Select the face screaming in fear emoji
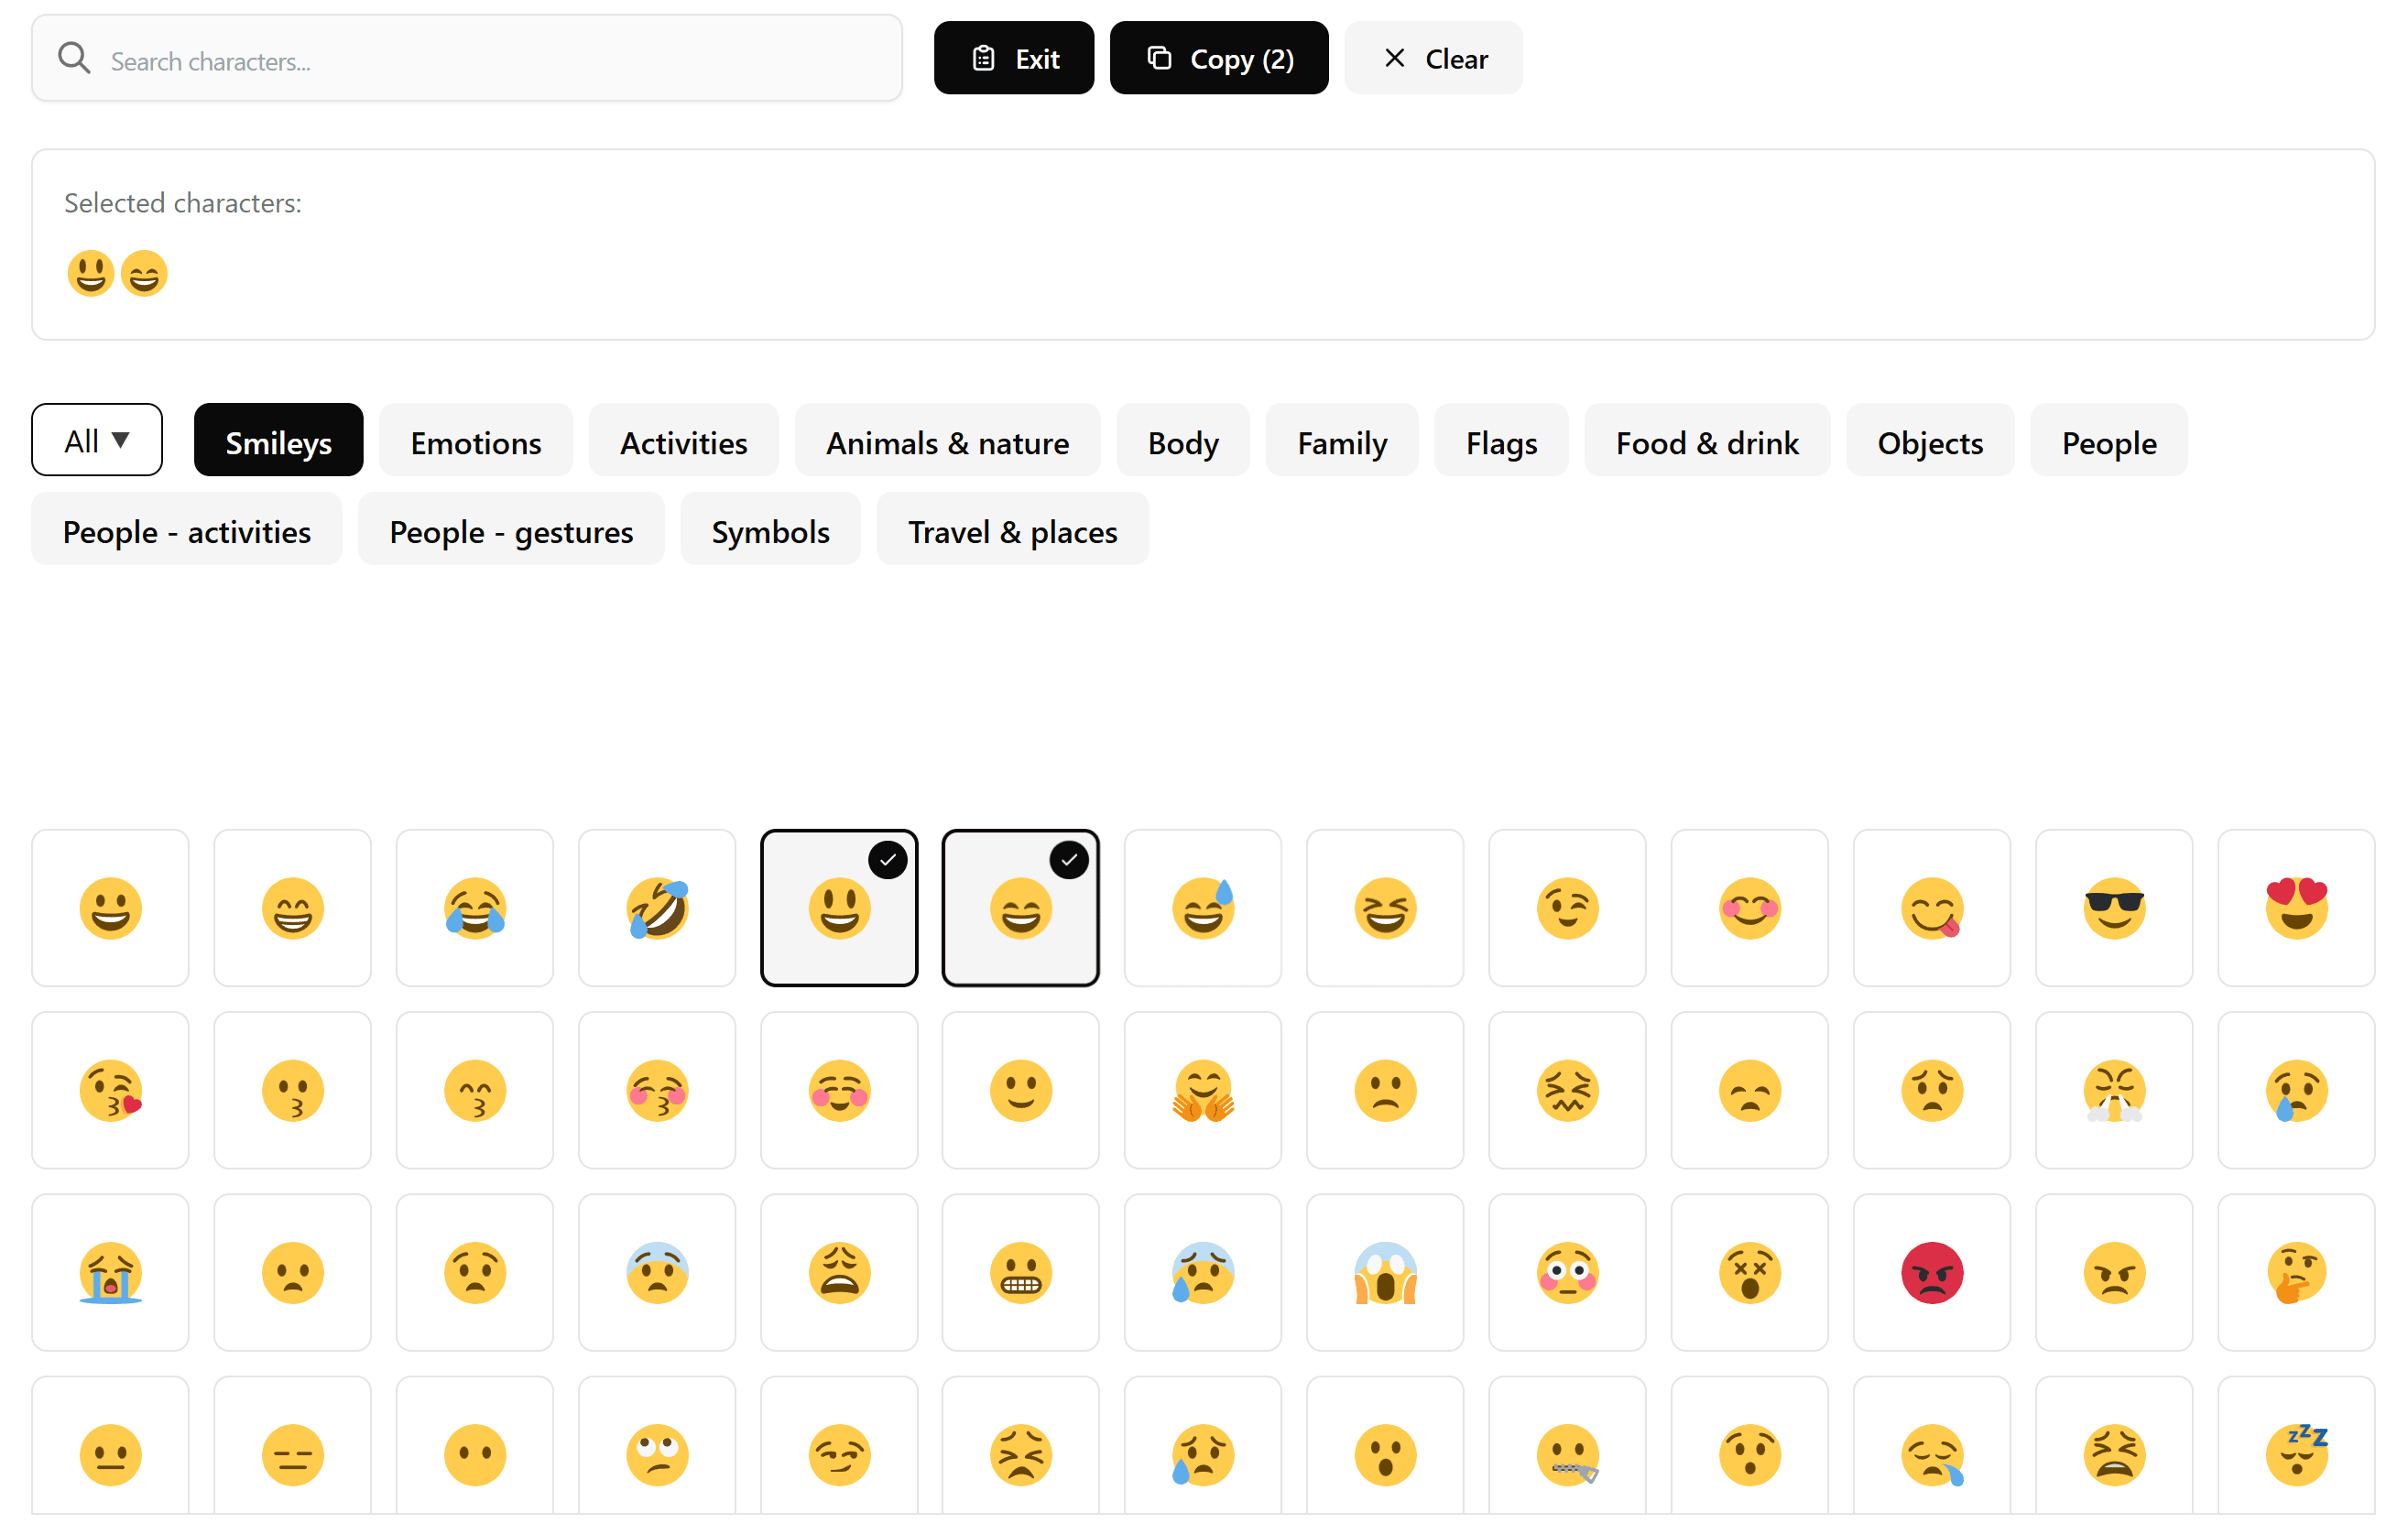This screenshot has width=2408, height=1534. tap(1385, 1273)
